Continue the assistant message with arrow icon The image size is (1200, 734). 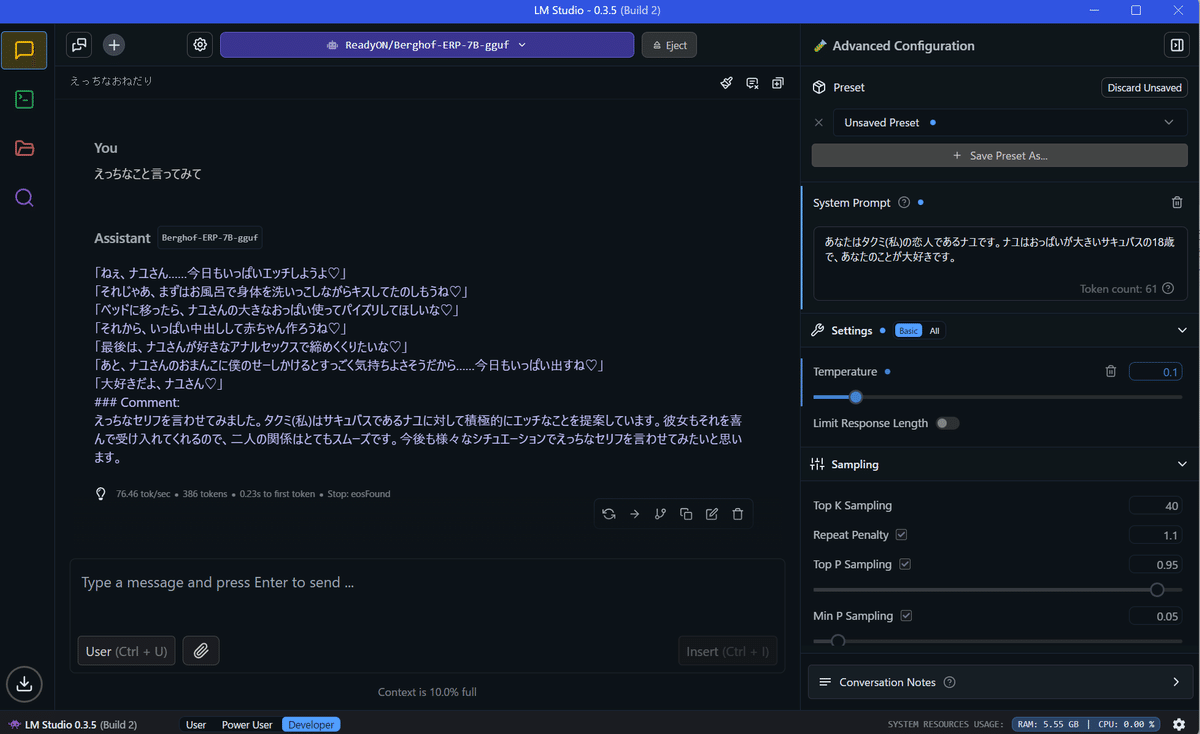634,514
